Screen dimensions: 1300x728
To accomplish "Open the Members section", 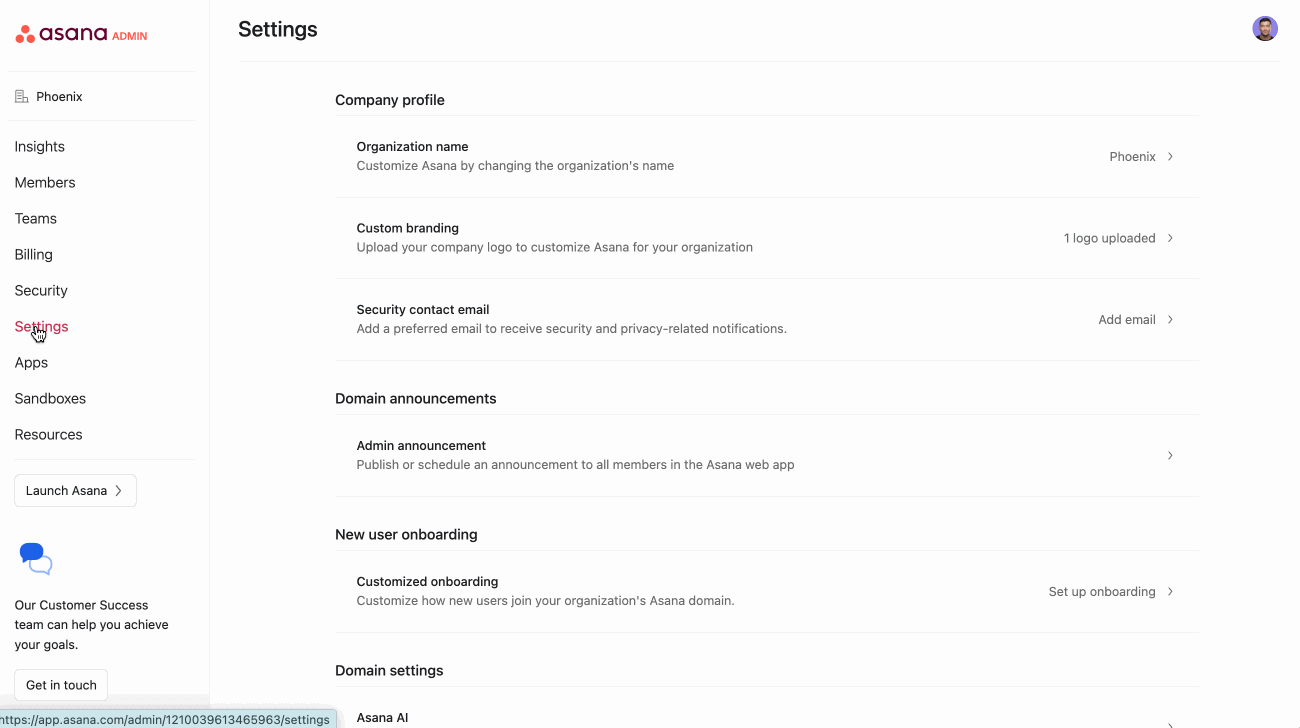I will (45, 183).
